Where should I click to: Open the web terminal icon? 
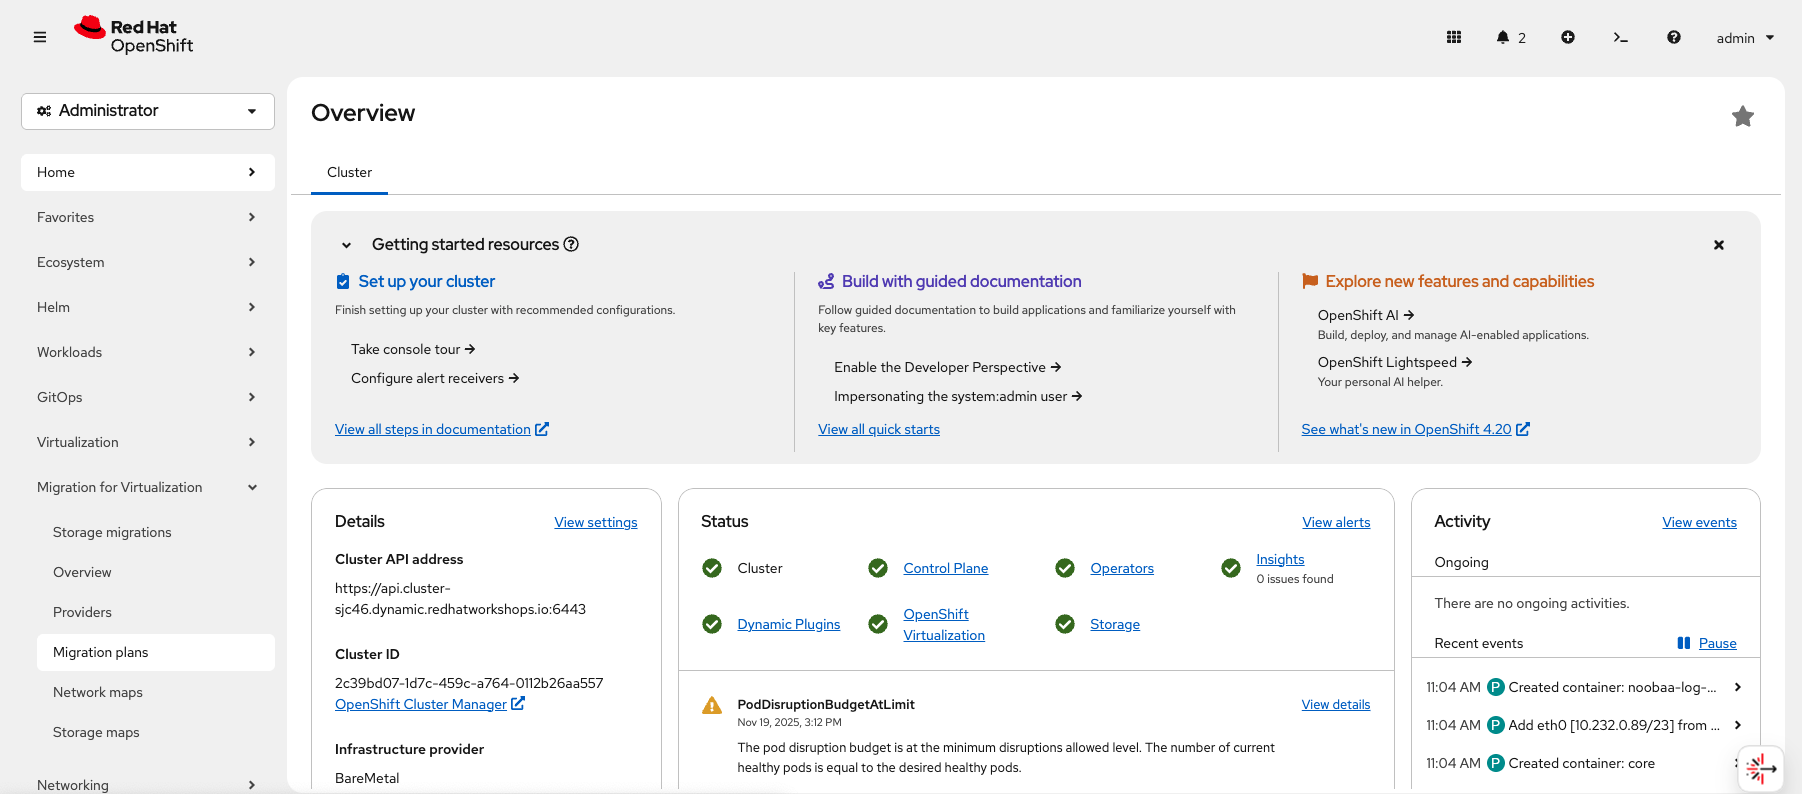1620,37
